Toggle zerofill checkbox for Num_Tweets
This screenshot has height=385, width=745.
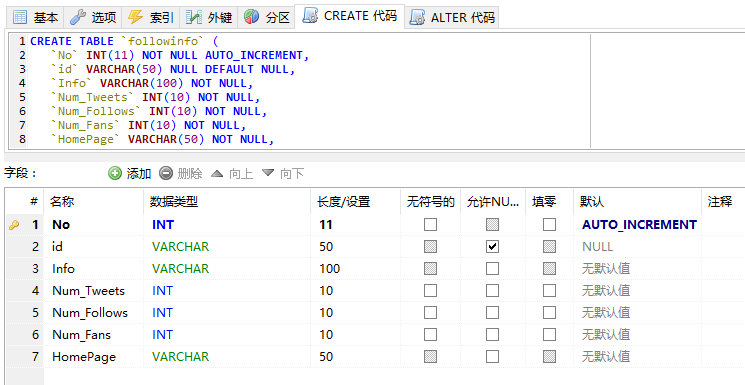(x=549, y=290)
